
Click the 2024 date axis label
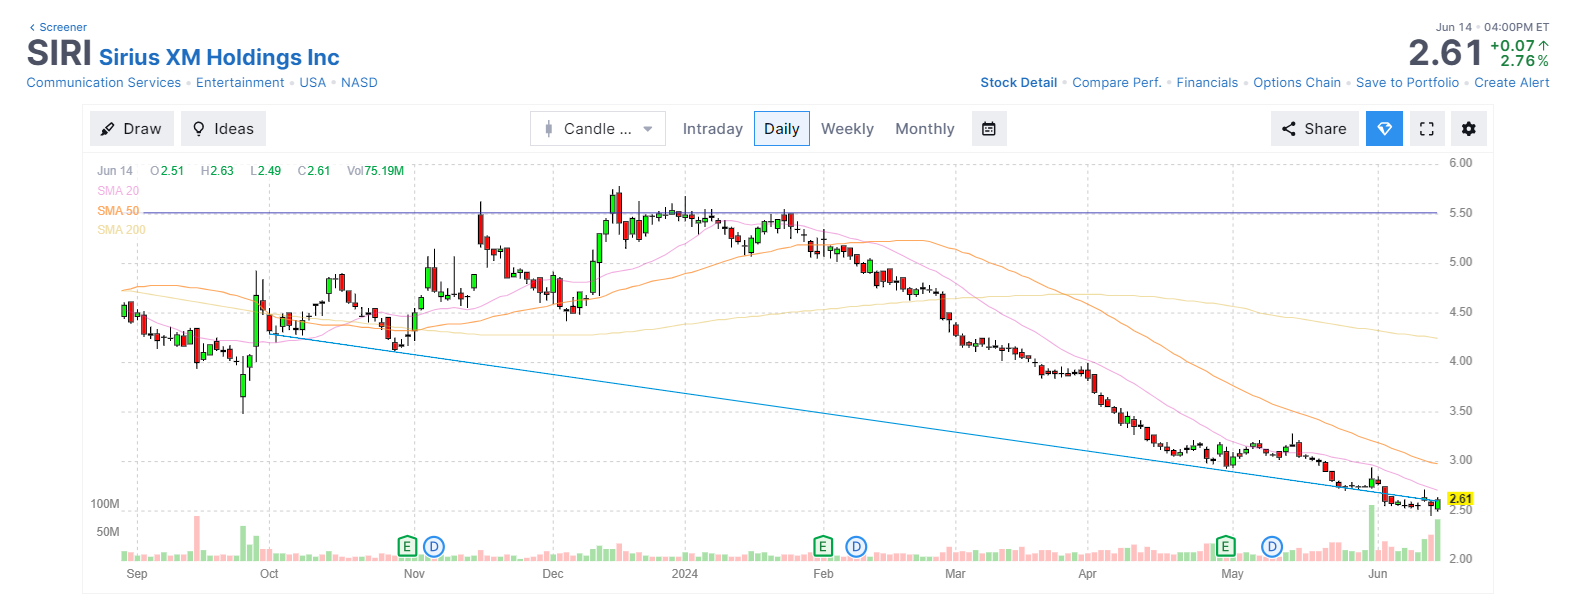click(x=685, y=574)
